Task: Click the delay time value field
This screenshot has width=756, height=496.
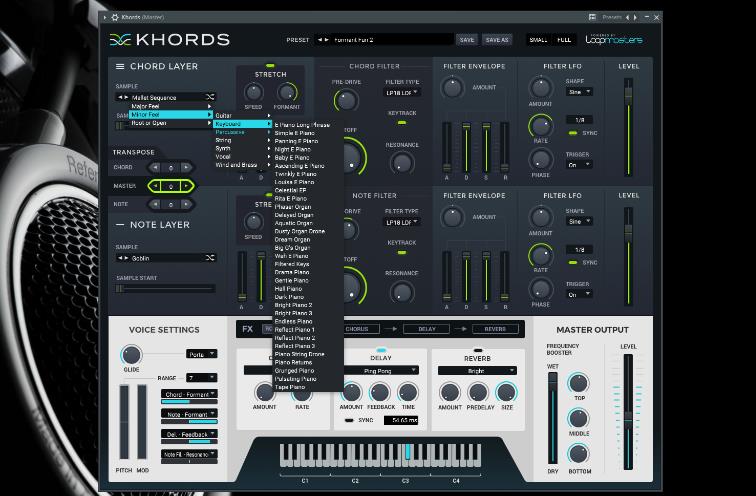Action: point(401,420)
